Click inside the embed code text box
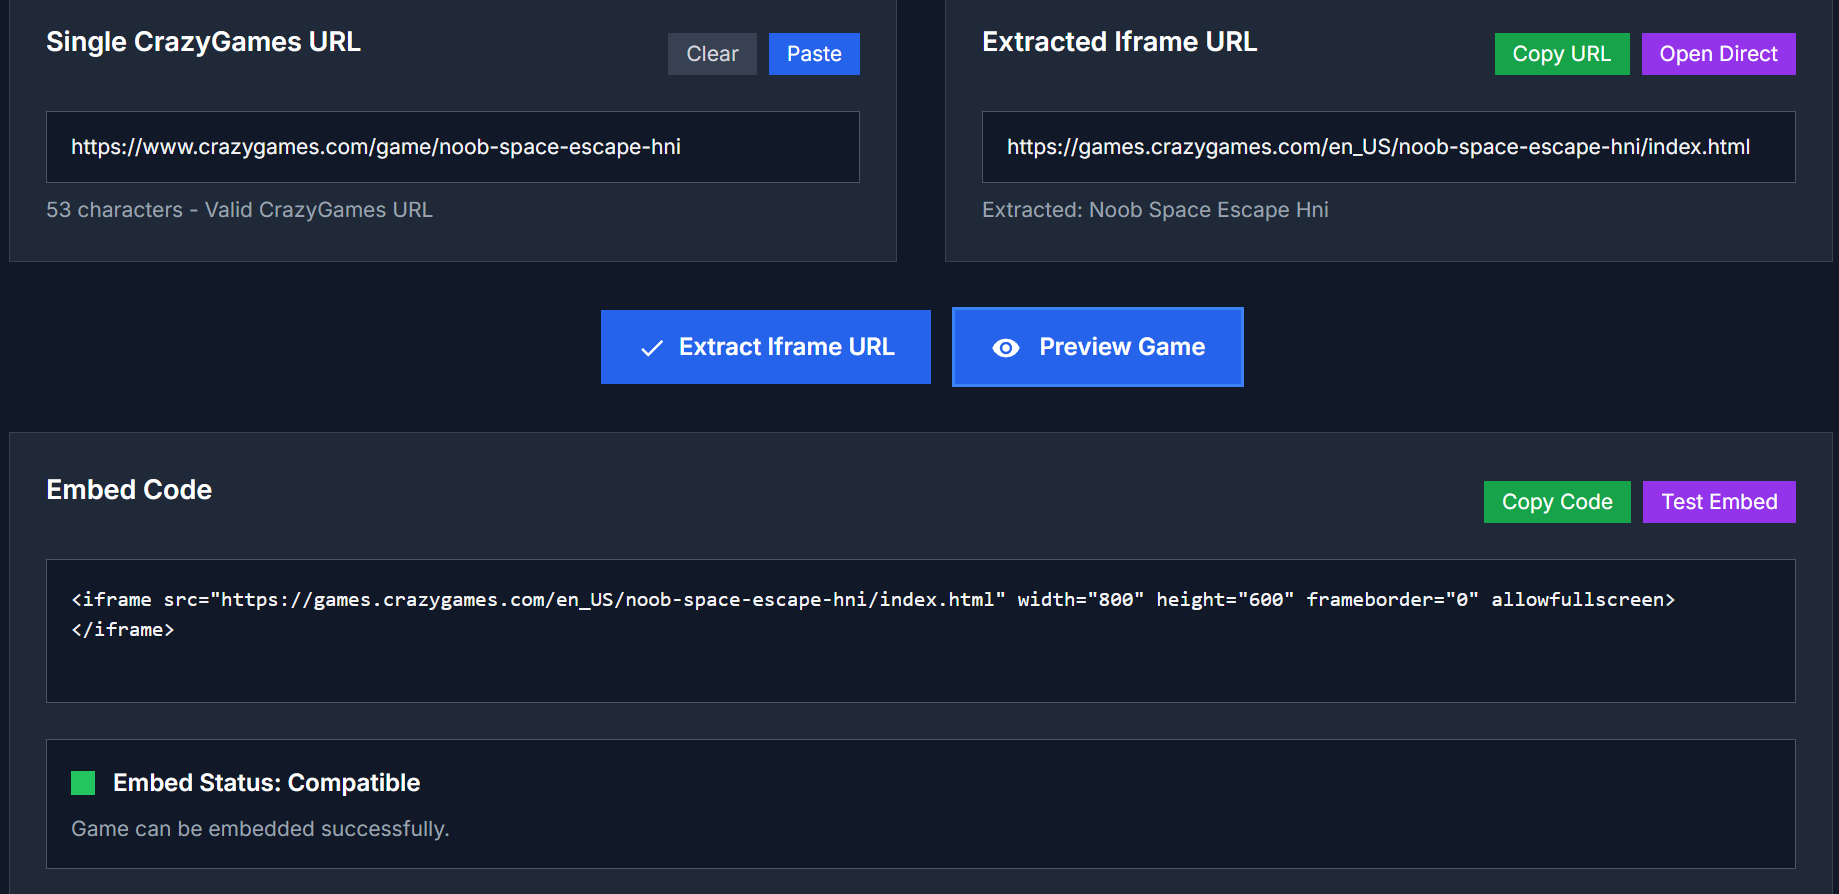This screenshot has width=1839, height=894. pos(921,631)
